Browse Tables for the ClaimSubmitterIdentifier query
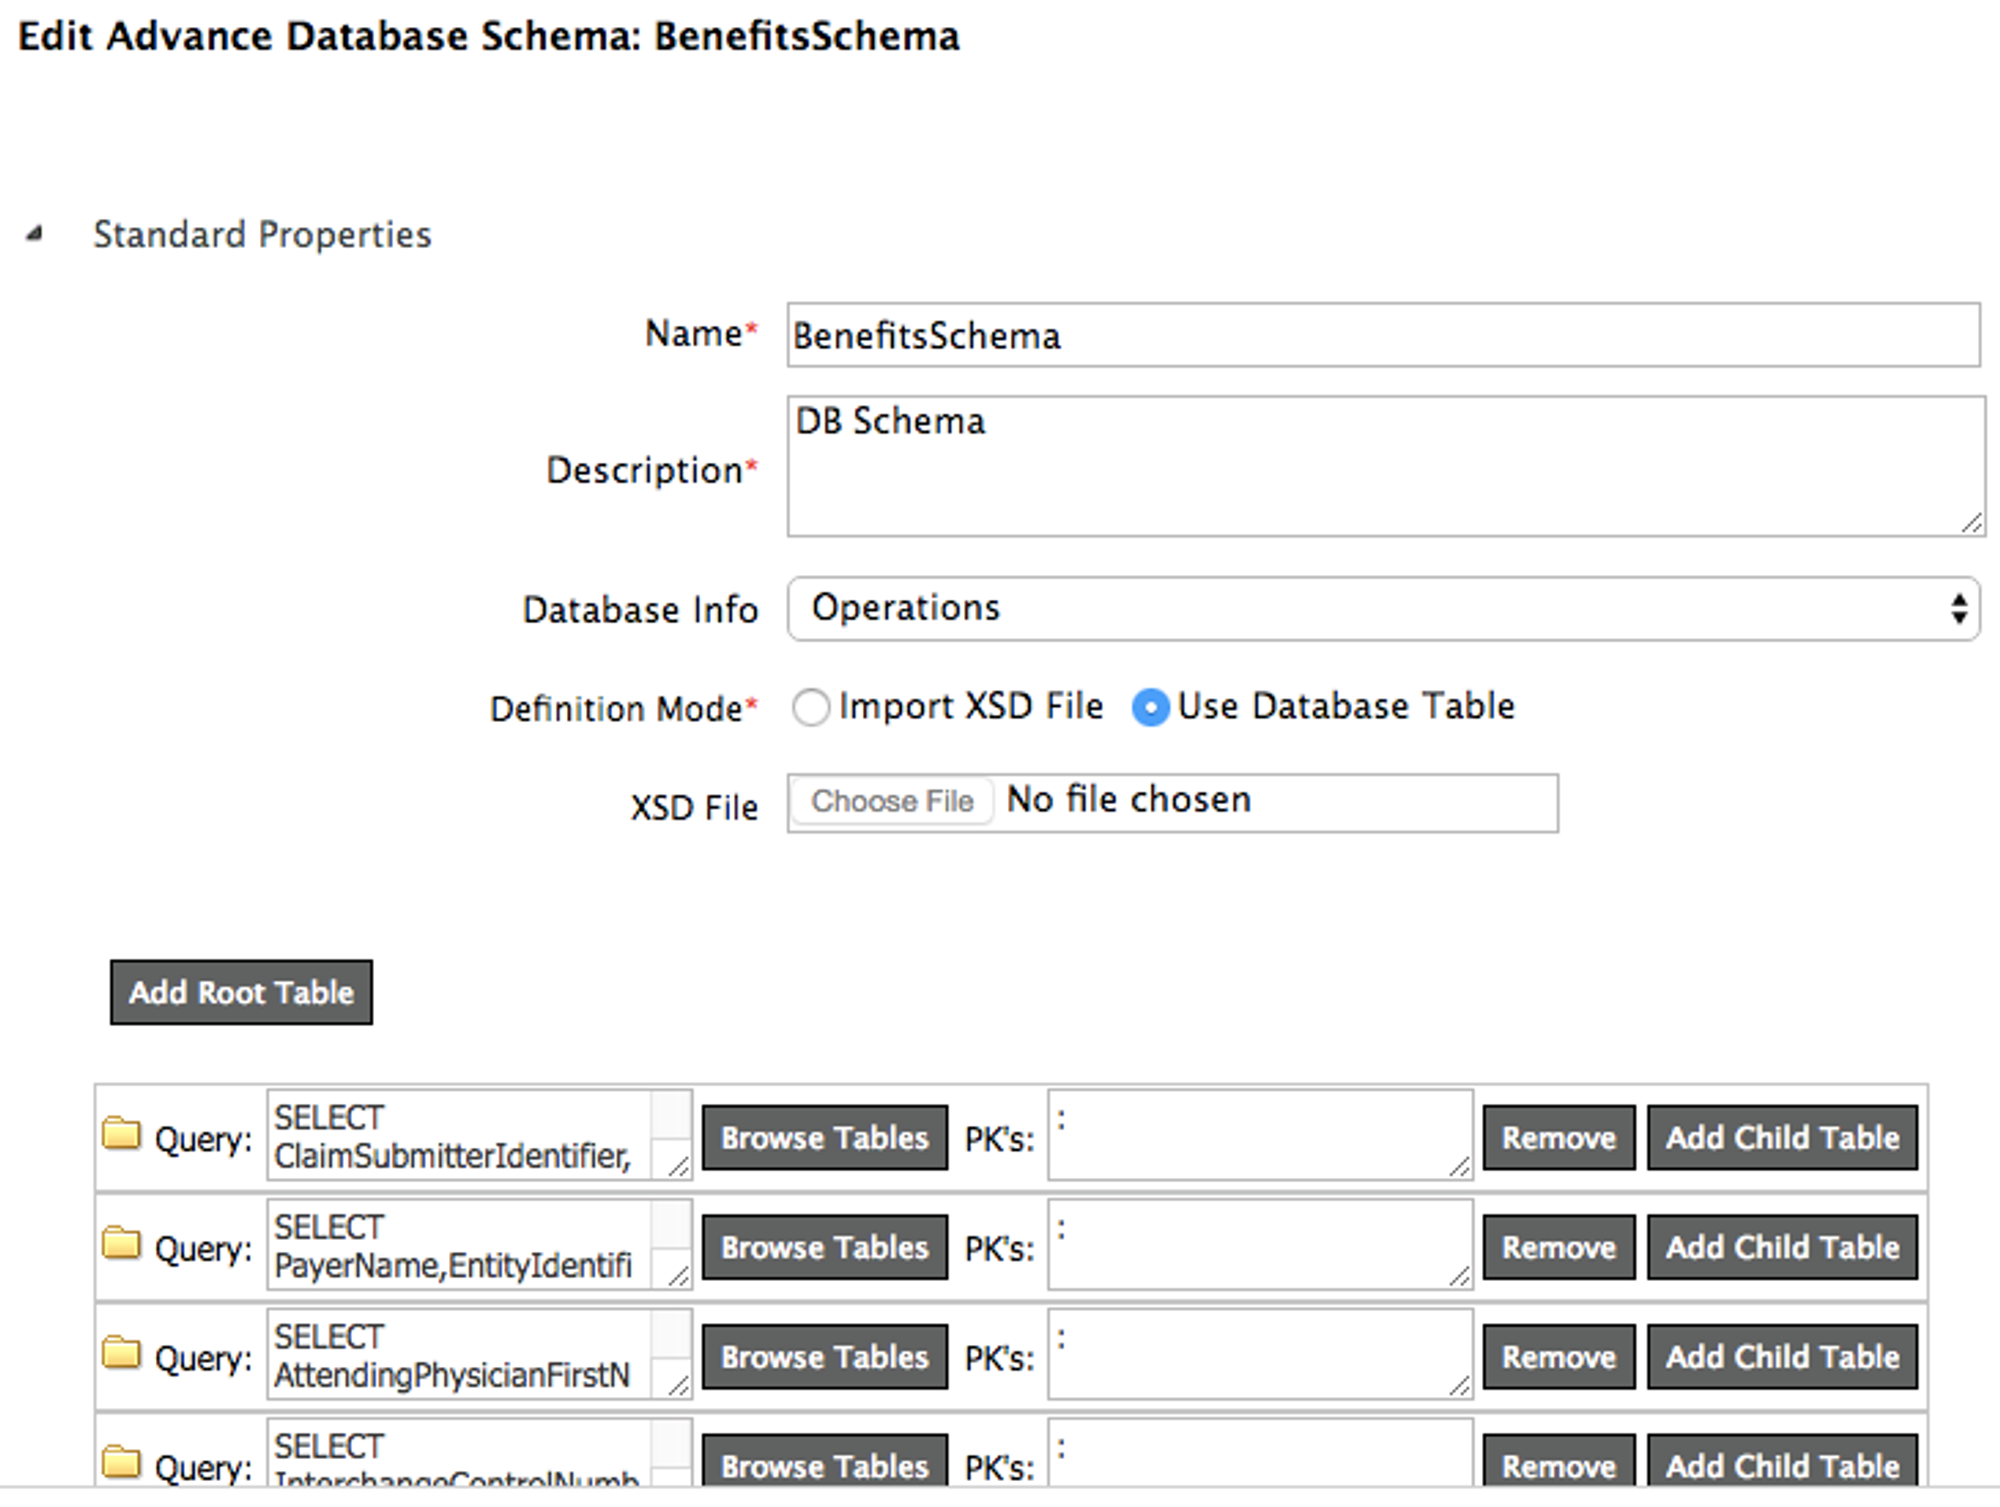Image resolution: width=2000 pixels, height=1507 pixels. coord(825,1138)
